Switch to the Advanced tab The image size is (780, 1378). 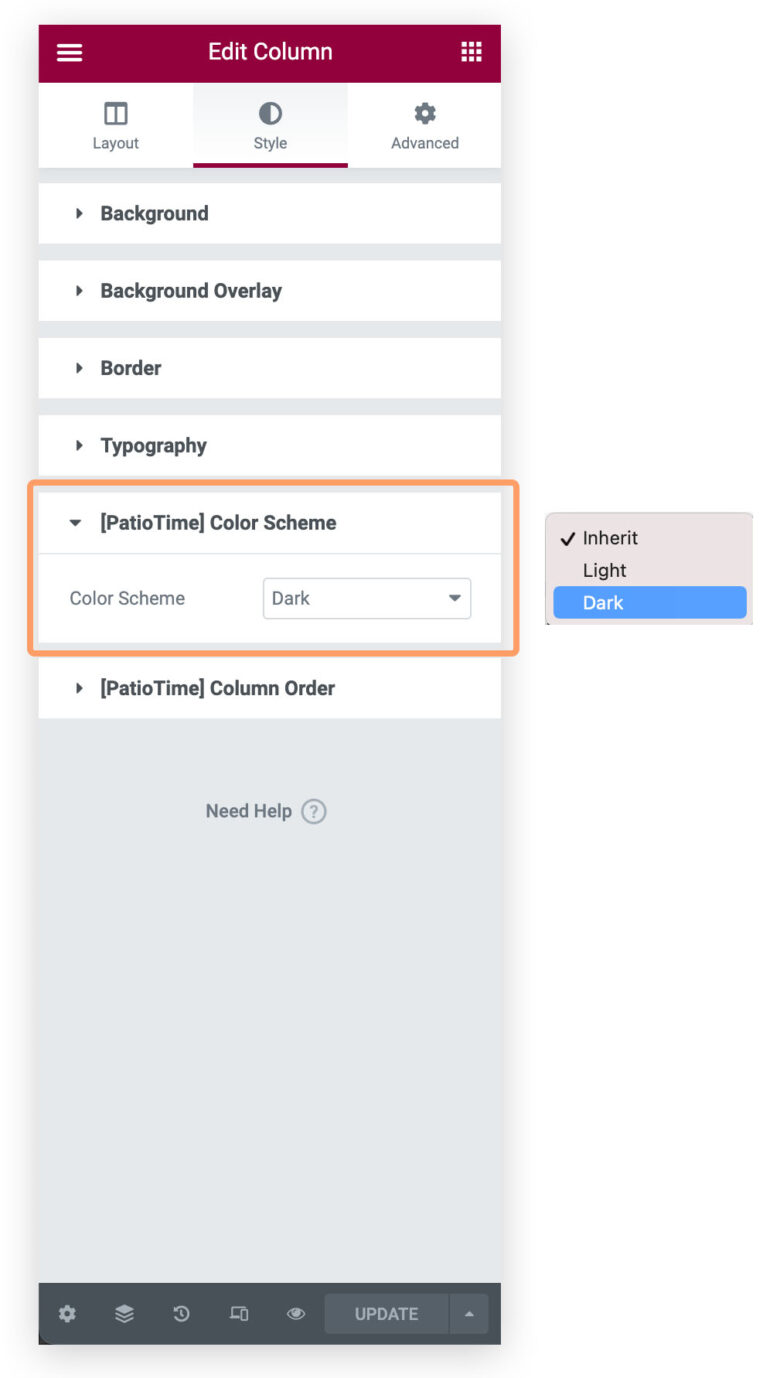coord(424,125)
